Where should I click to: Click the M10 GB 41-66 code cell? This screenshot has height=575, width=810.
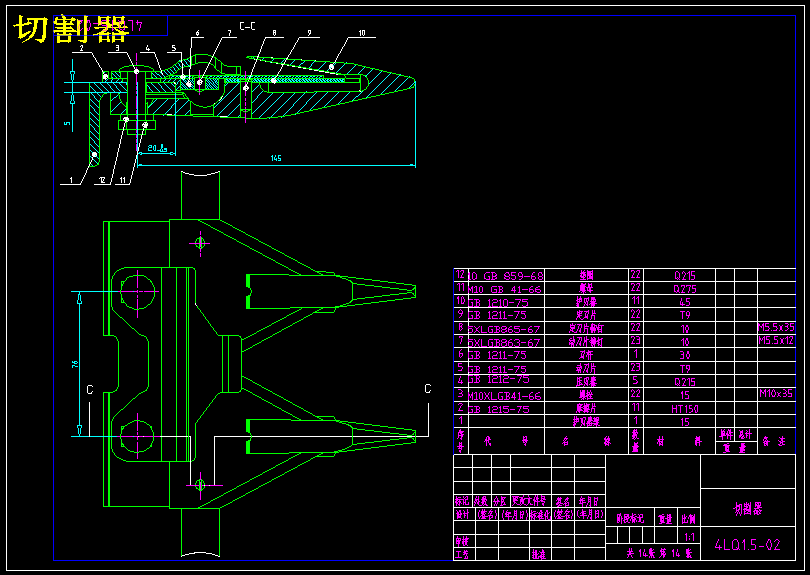click(x=505, y=289)
